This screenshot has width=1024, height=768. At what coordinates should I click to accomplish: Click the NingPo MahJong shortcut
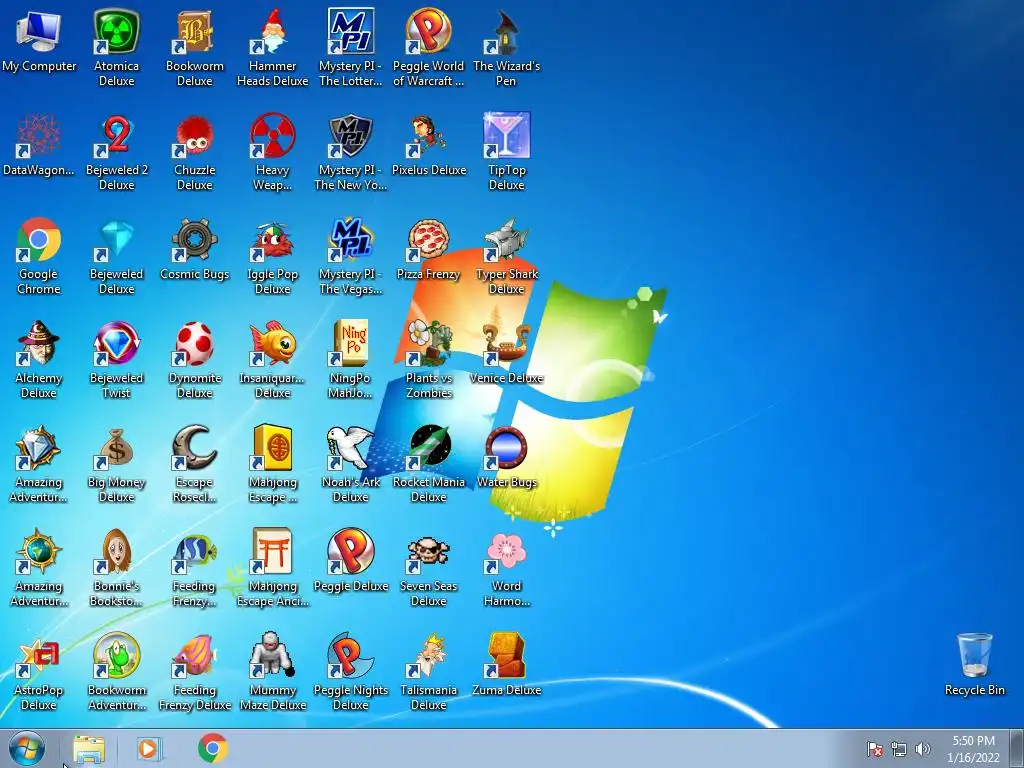point(351,344)
